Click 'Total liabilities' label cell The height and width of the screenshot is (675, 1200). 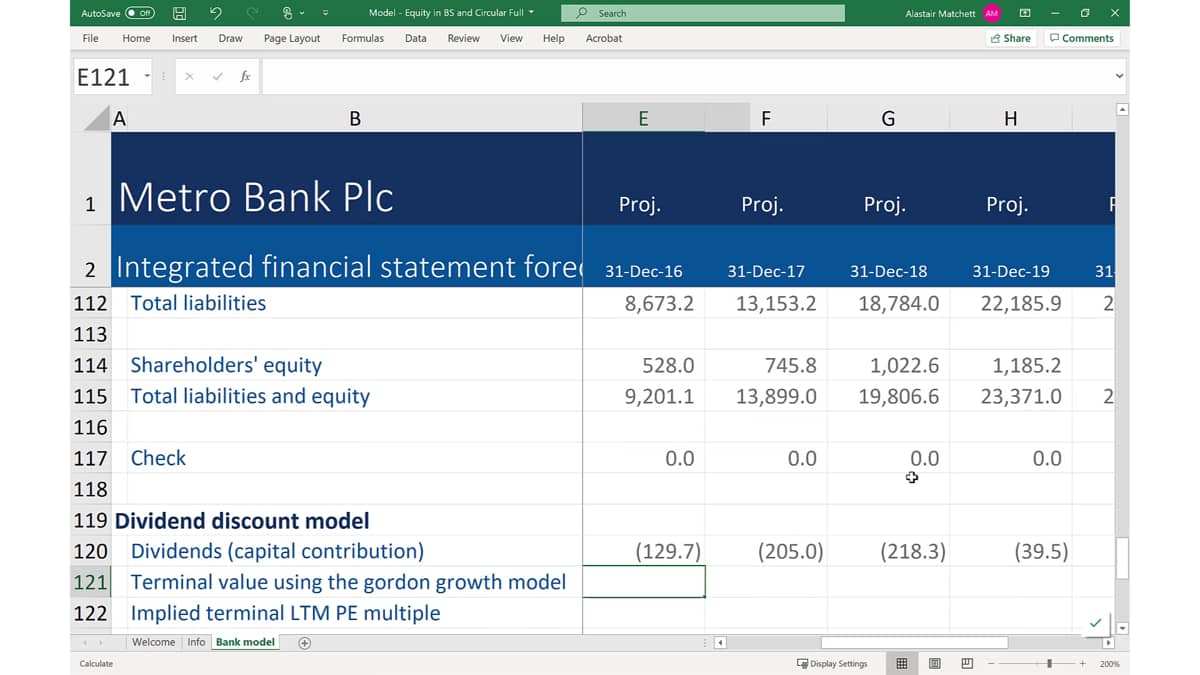[x=198, y=303]
